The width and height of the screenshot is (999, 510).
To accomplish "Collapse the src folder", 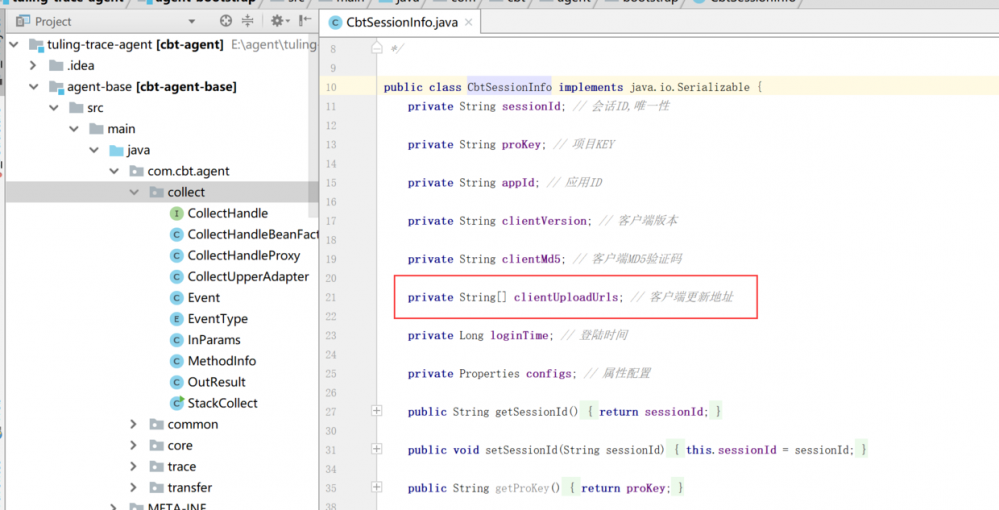I will point(54,108).
